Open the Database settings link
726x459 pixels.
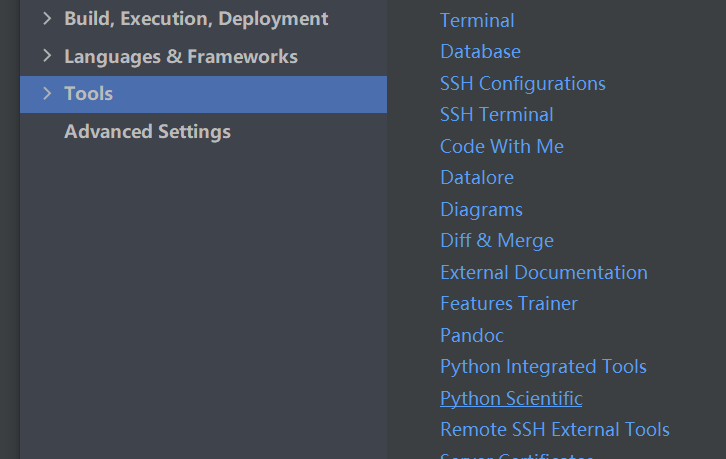click(480, 51)
